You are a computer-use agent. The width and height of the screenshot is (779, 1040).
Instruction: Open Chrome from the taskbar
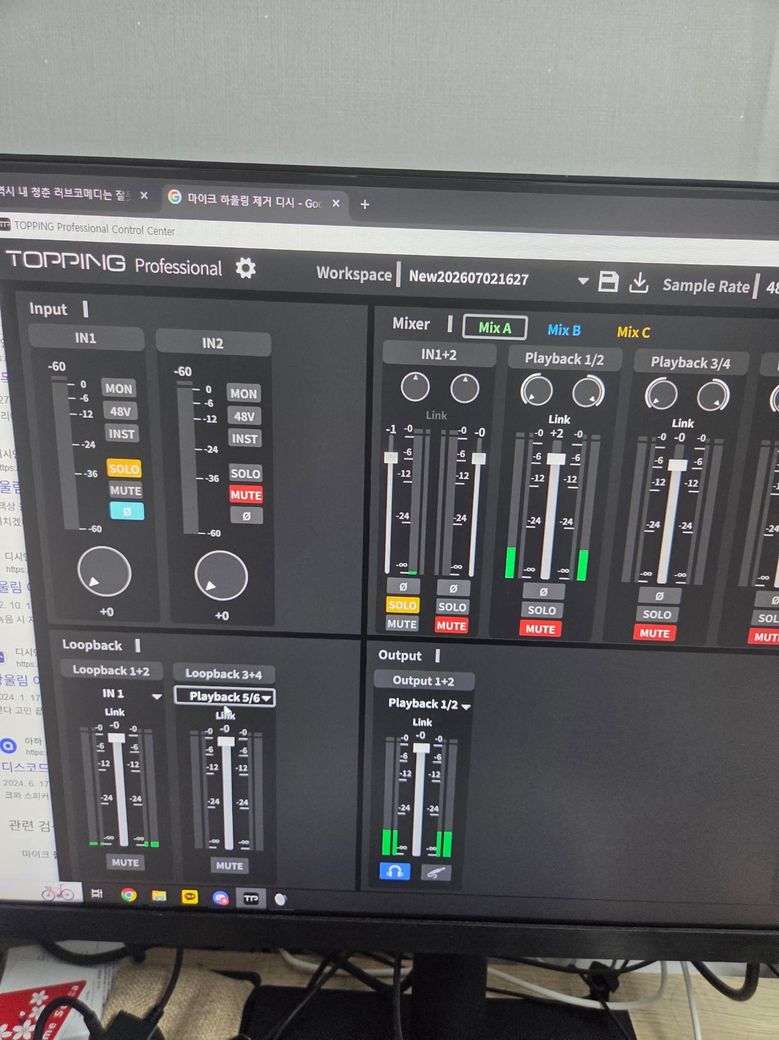(129, 895)
